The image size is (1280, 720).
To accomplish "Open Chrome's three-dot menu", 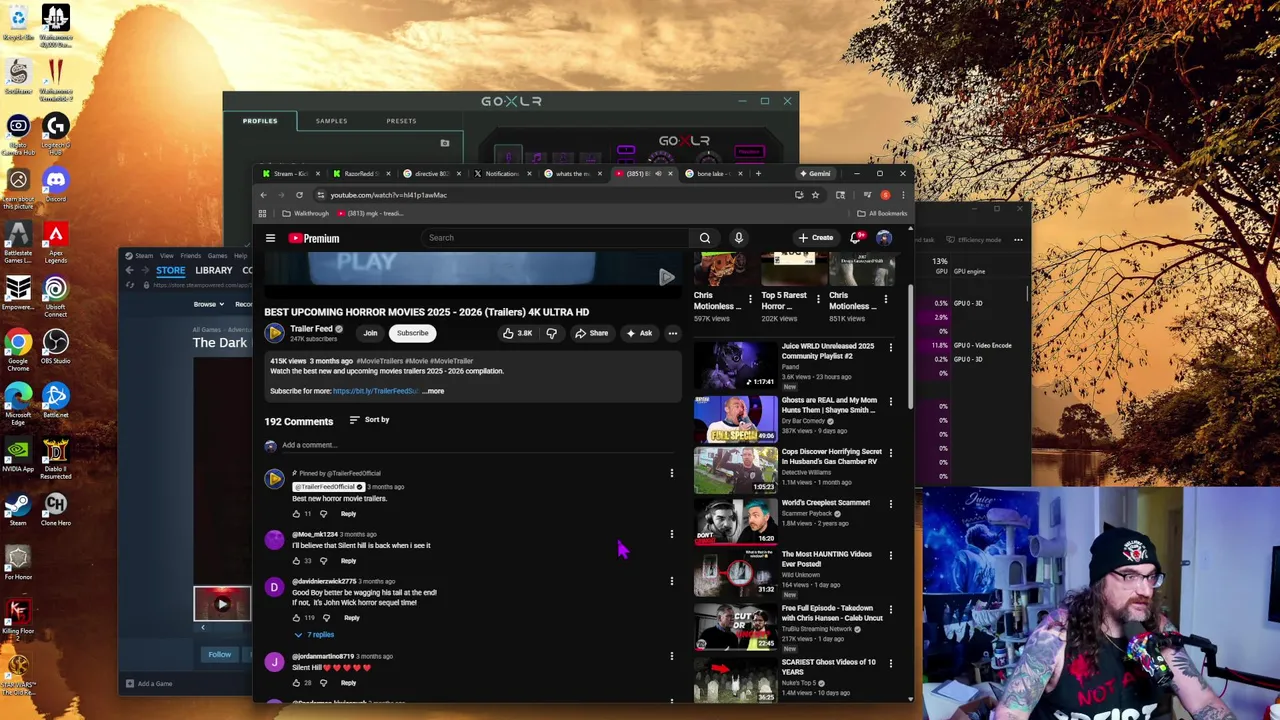I will tap(903, 195).
